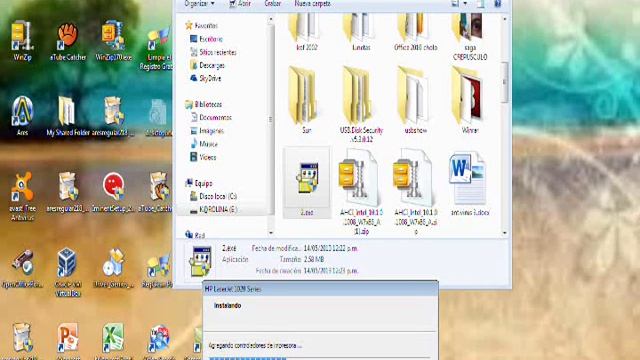Select Disco local (C:) drive
This screenshot has width=640, height=360.
tap(213, 196)
